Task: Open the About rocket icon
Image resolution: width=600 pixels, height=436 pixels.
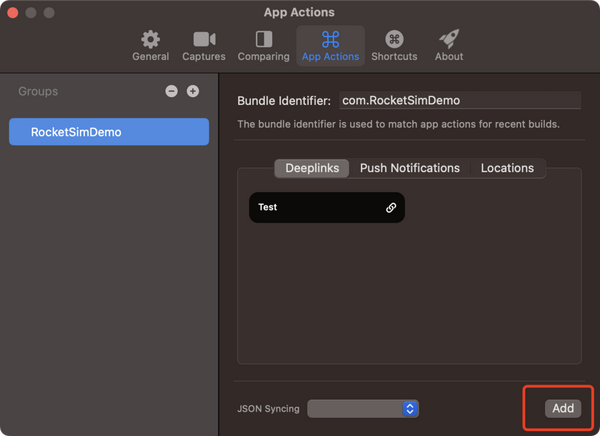Action: pyautogui.click(x=449, y=40)
